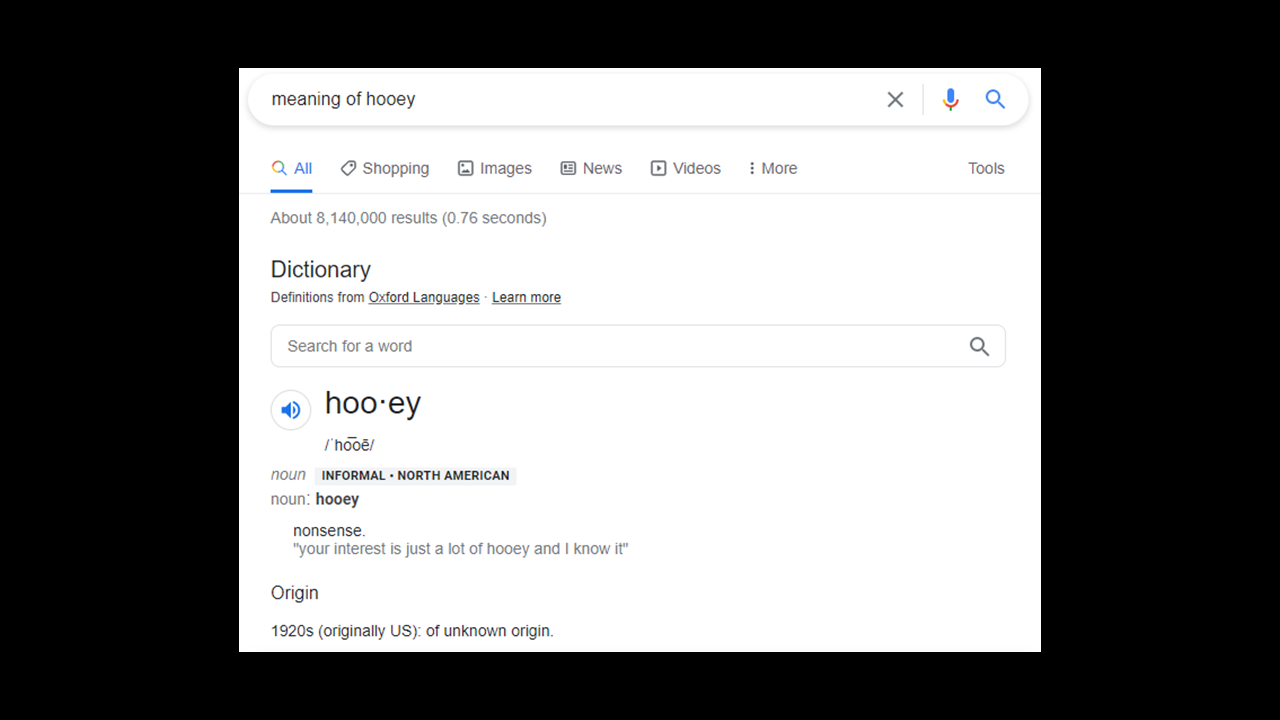Go to the Videos tab
Image resolution: width=1280 pixels, height=720 pixels.
tap(686, 168)
